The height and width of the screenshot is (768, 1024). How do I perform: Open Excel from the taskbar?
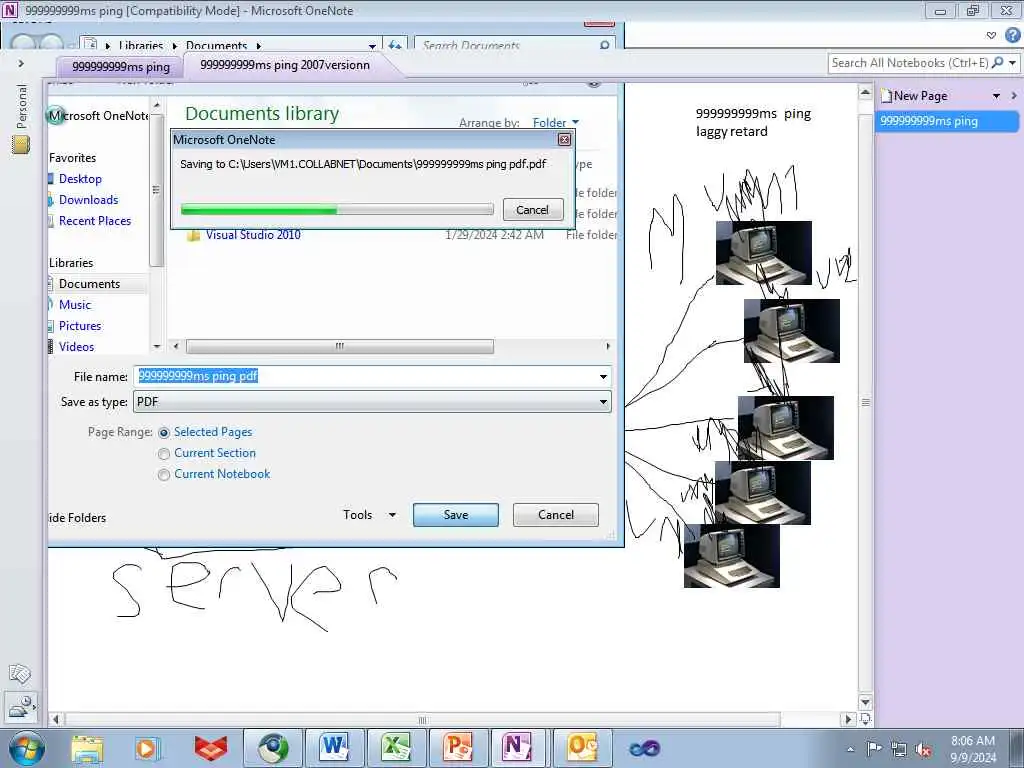[x=396, y=748]
